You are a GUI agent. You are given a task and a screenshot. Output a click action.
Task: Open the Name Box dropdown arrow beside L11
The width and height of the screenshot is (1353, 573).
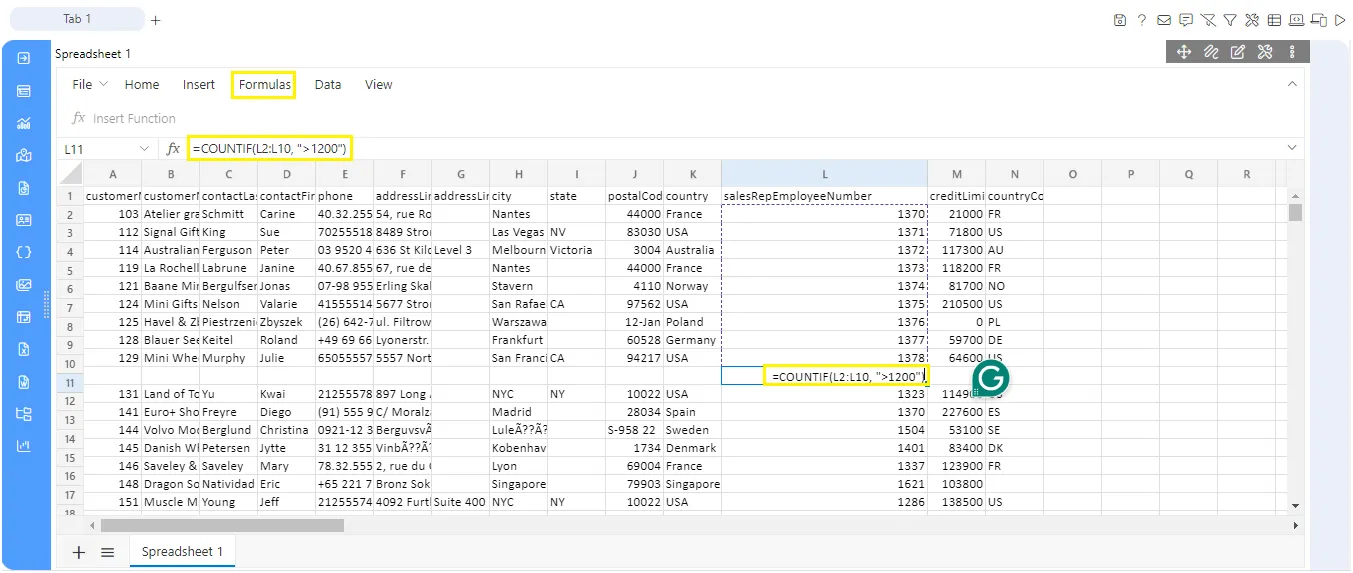coord(145,149)
